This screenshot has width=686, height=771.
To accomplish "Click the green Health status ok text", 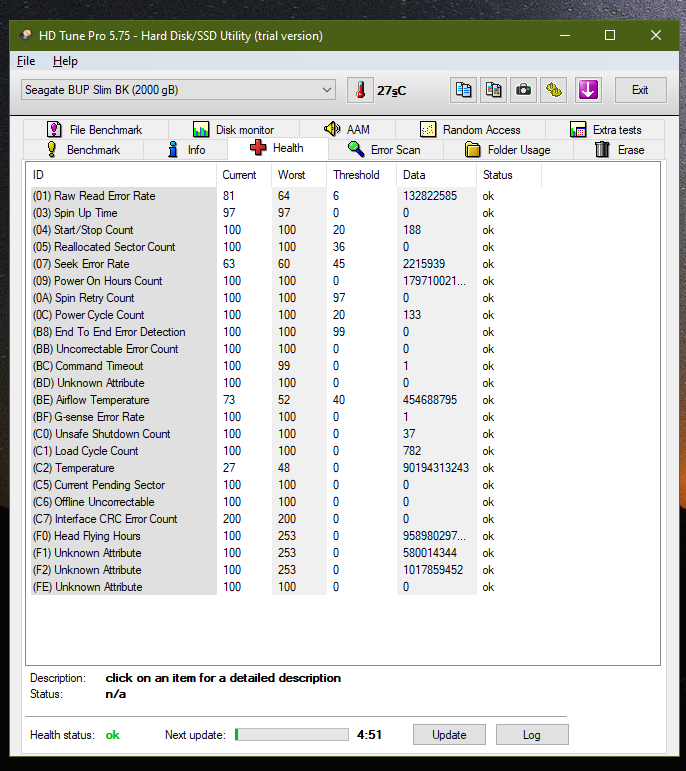I will click(x=113, y=735).
